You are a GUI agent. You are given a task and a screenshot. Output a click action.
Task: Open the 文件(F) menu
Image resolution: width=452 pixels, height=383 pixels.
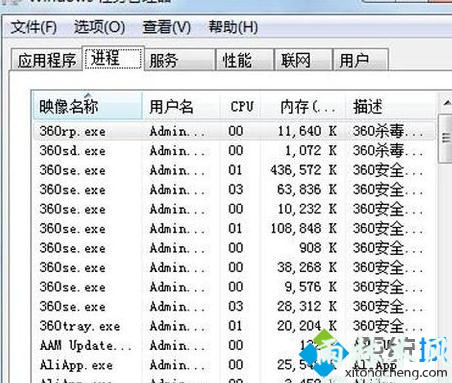(33, 27)
